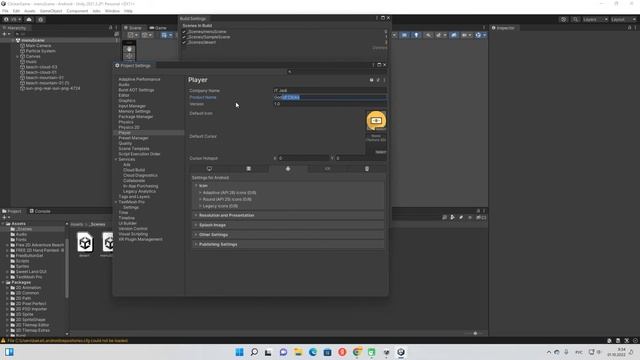
Task: Expand Resolution and Presentation section
Action: coord(288,215)
